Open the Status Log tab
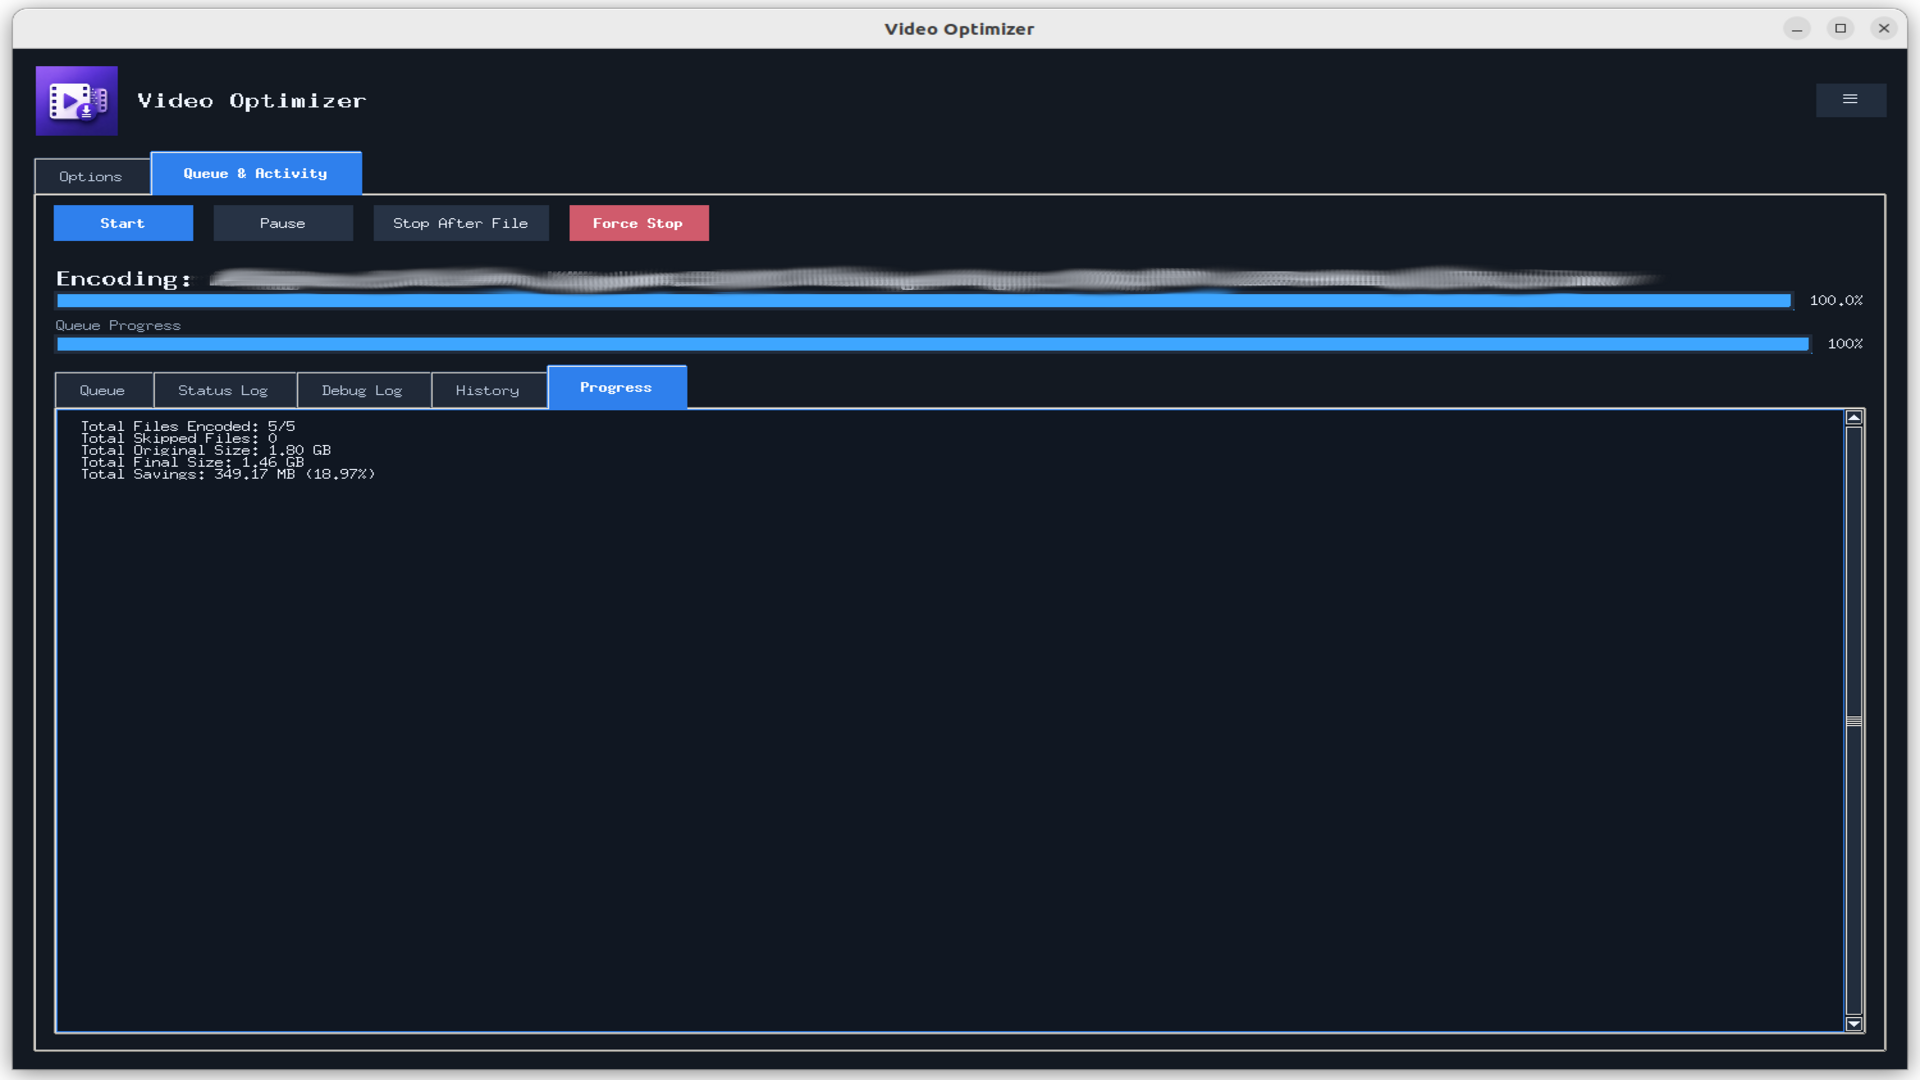This screenshot has height=1080, width=1920. tap(224, 391)
